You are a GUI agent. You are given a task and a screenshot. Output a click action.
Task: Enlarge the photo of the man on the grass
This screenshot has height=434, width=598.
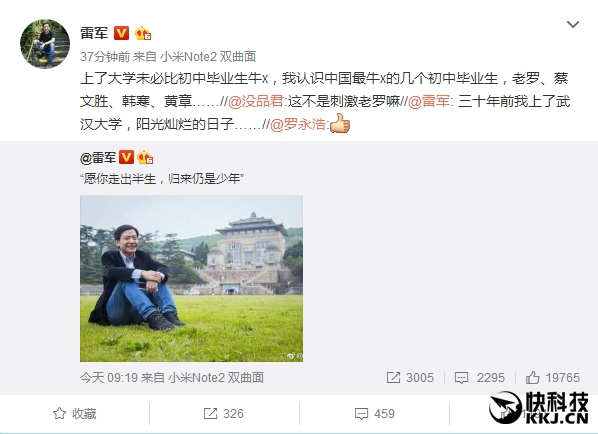(191, 278)
